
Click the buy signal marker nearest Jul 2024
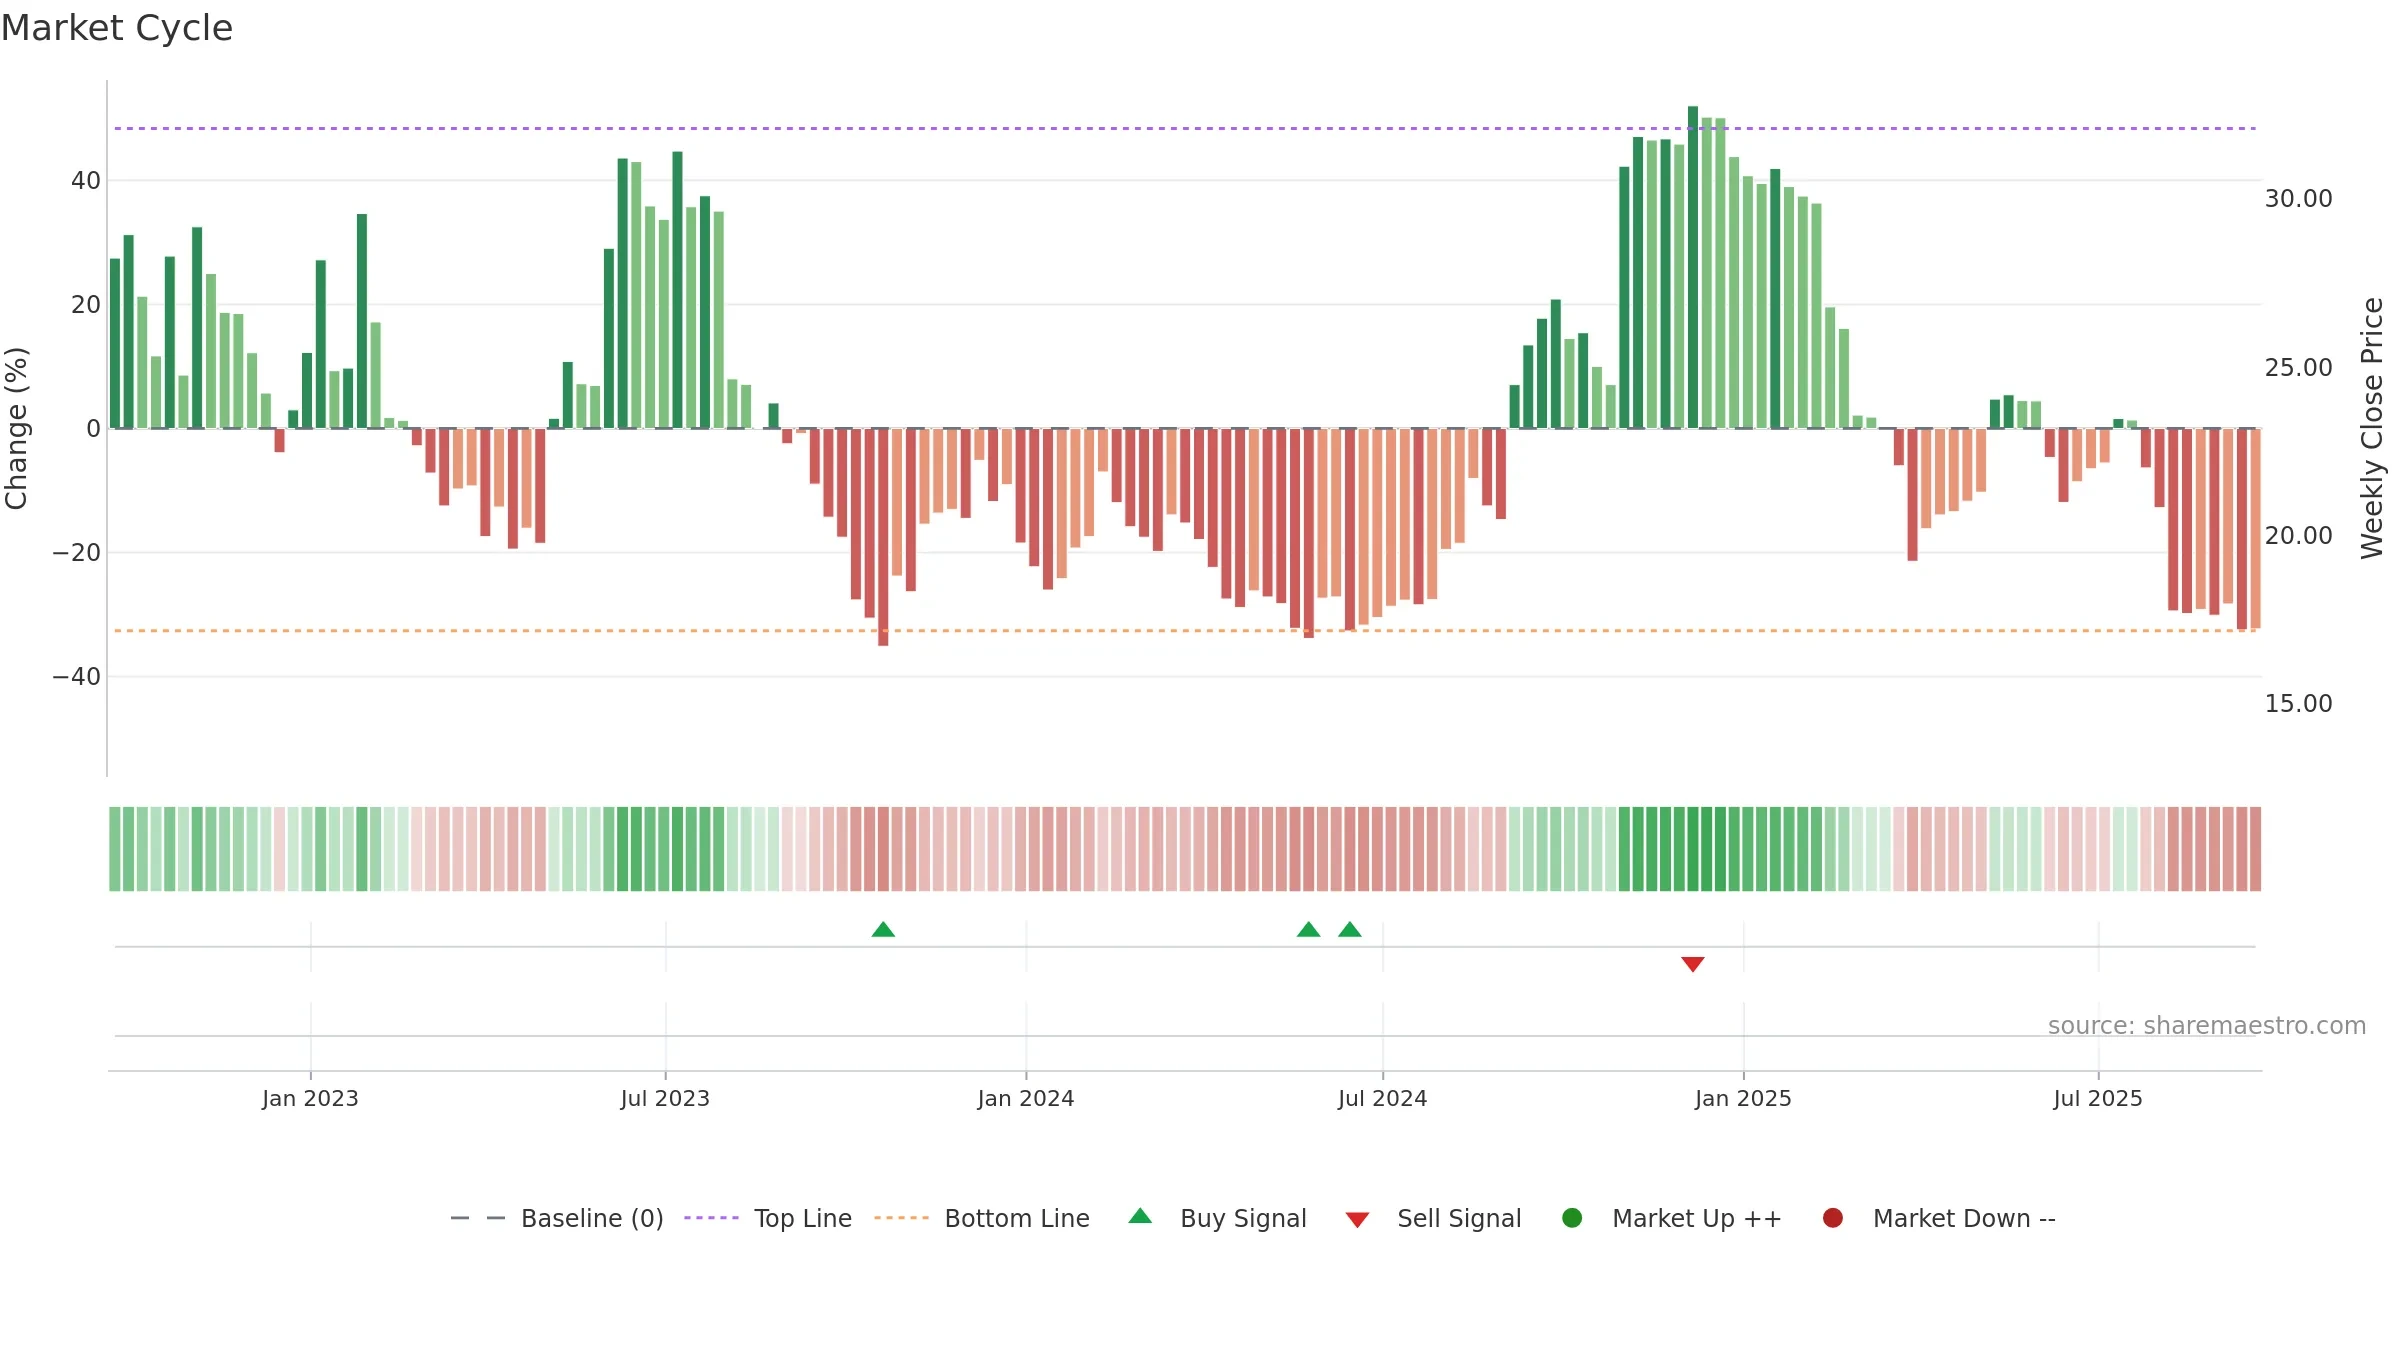coord(1350,929)
